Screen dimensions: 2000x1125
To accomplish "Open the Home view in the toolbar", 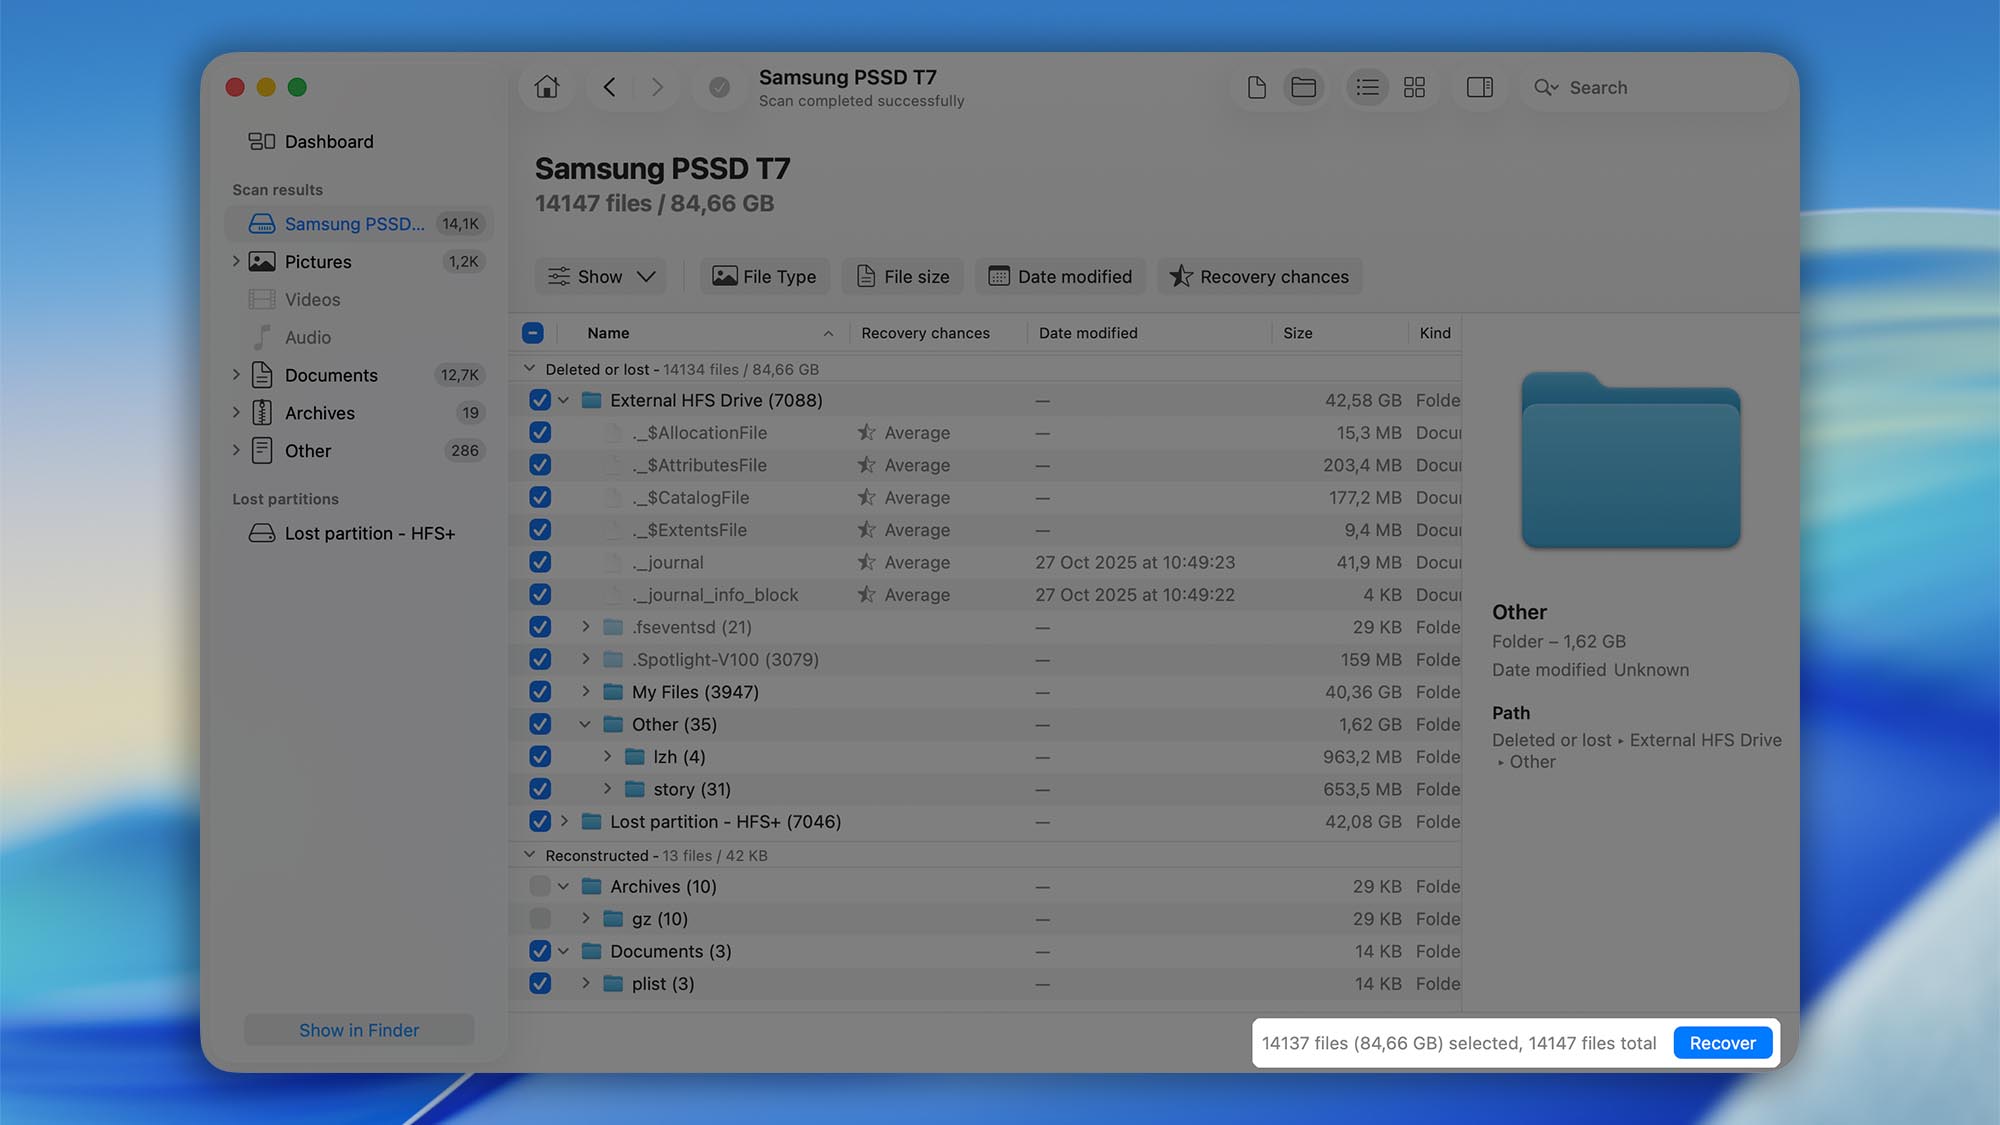I will pyautogui.click(x=546, y=87).
